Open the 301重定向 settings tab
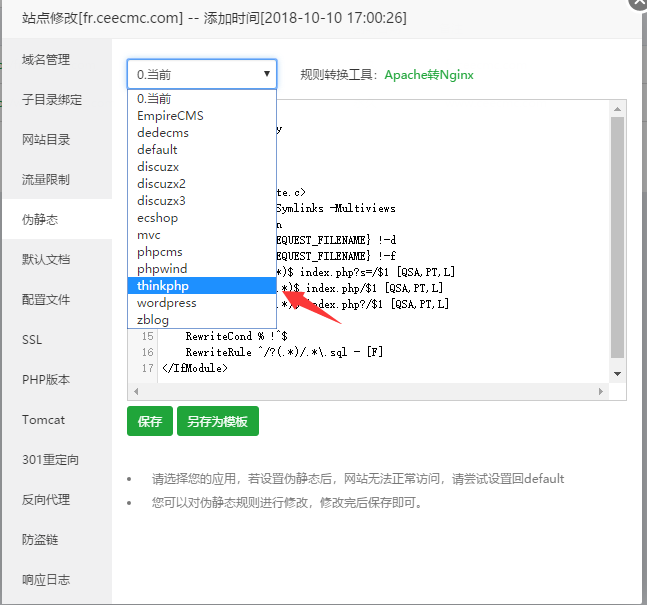The height and width of the screenshot is (605, 647). 50,460
